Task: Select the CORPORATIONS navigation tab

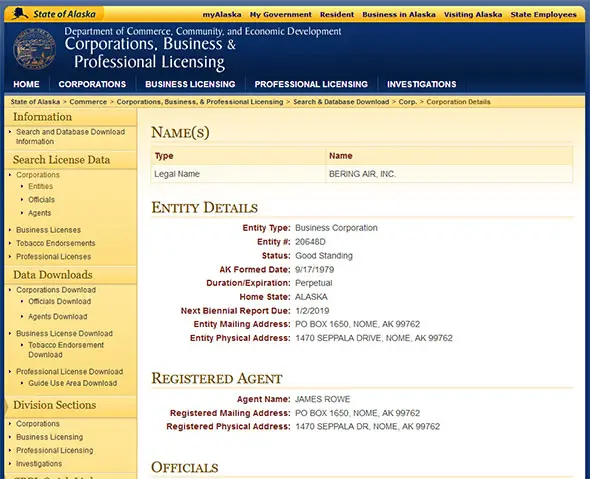Action: (92, 84)
